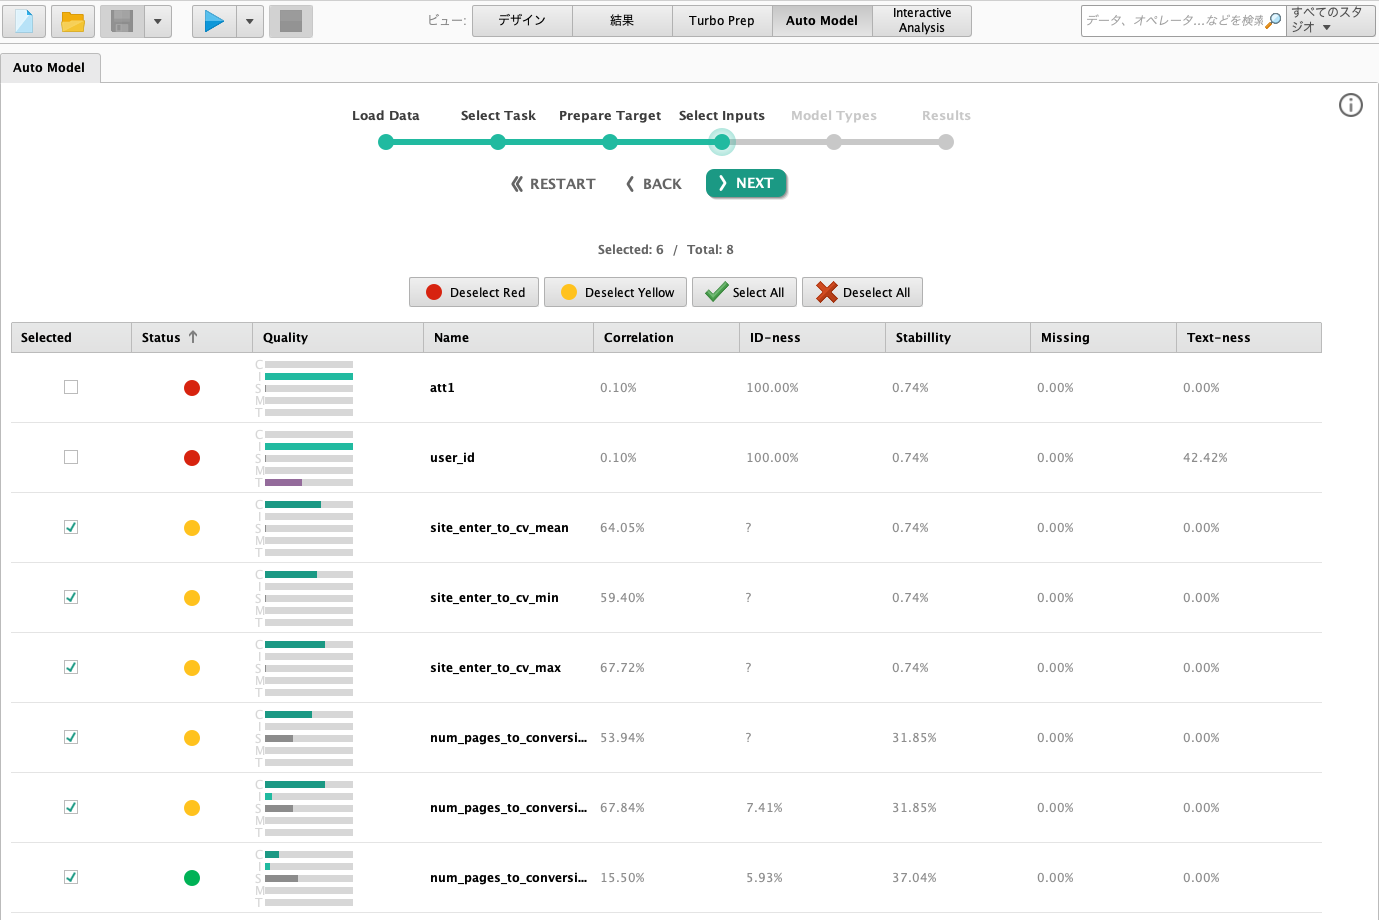Click the red status dot for user_id
1379x920 pixels.
[x=192, y=458]
